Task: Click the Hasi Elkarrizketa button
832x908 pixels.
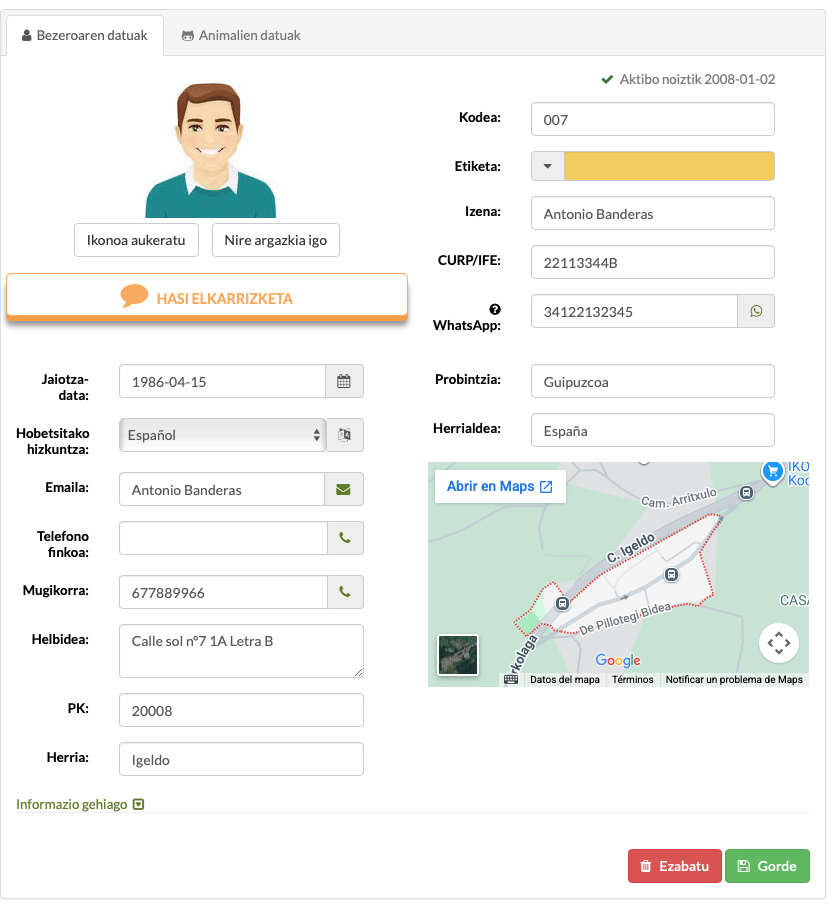Action: tap(207, 297)
